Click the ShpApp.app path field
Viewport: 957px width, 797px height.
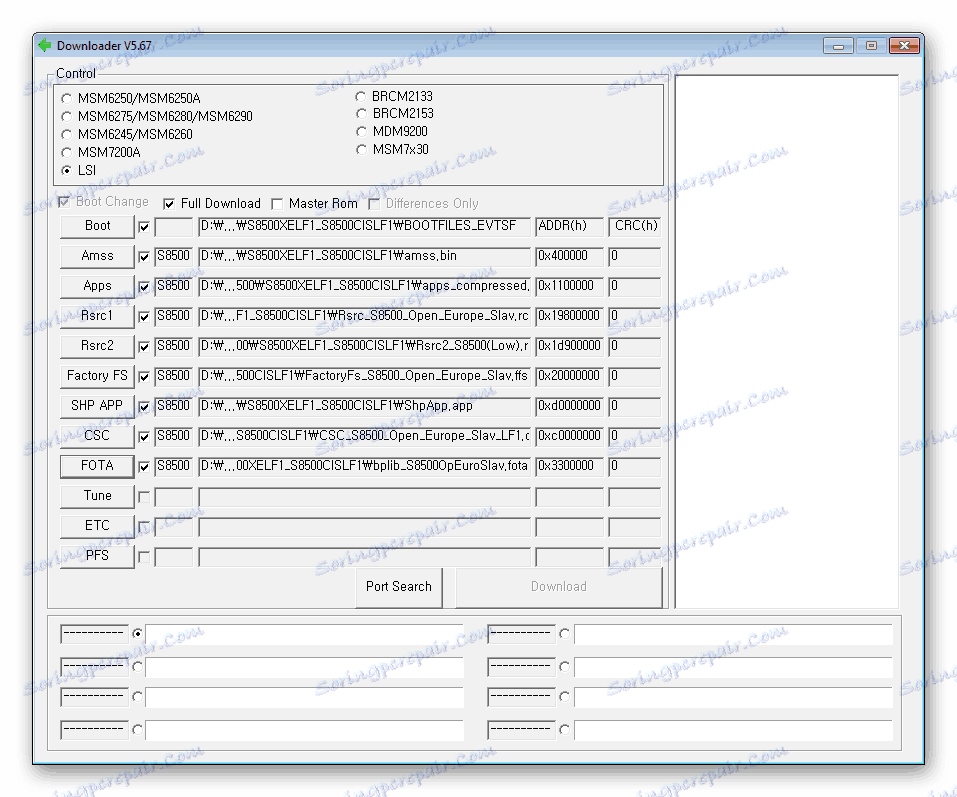(x=364, y=406)
